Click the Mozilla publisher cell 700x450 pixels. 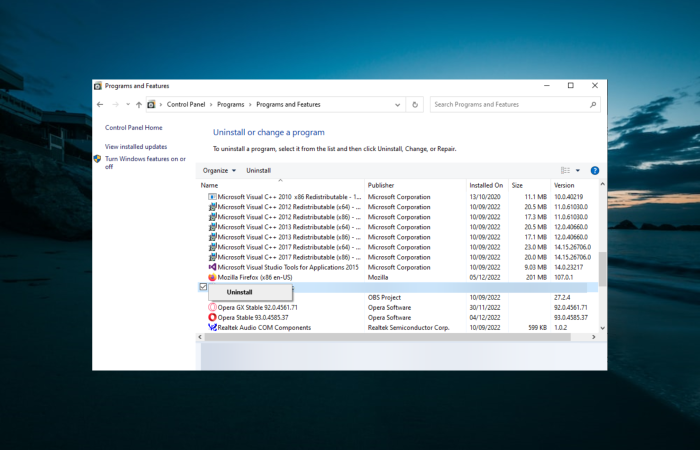click(378, 277)
